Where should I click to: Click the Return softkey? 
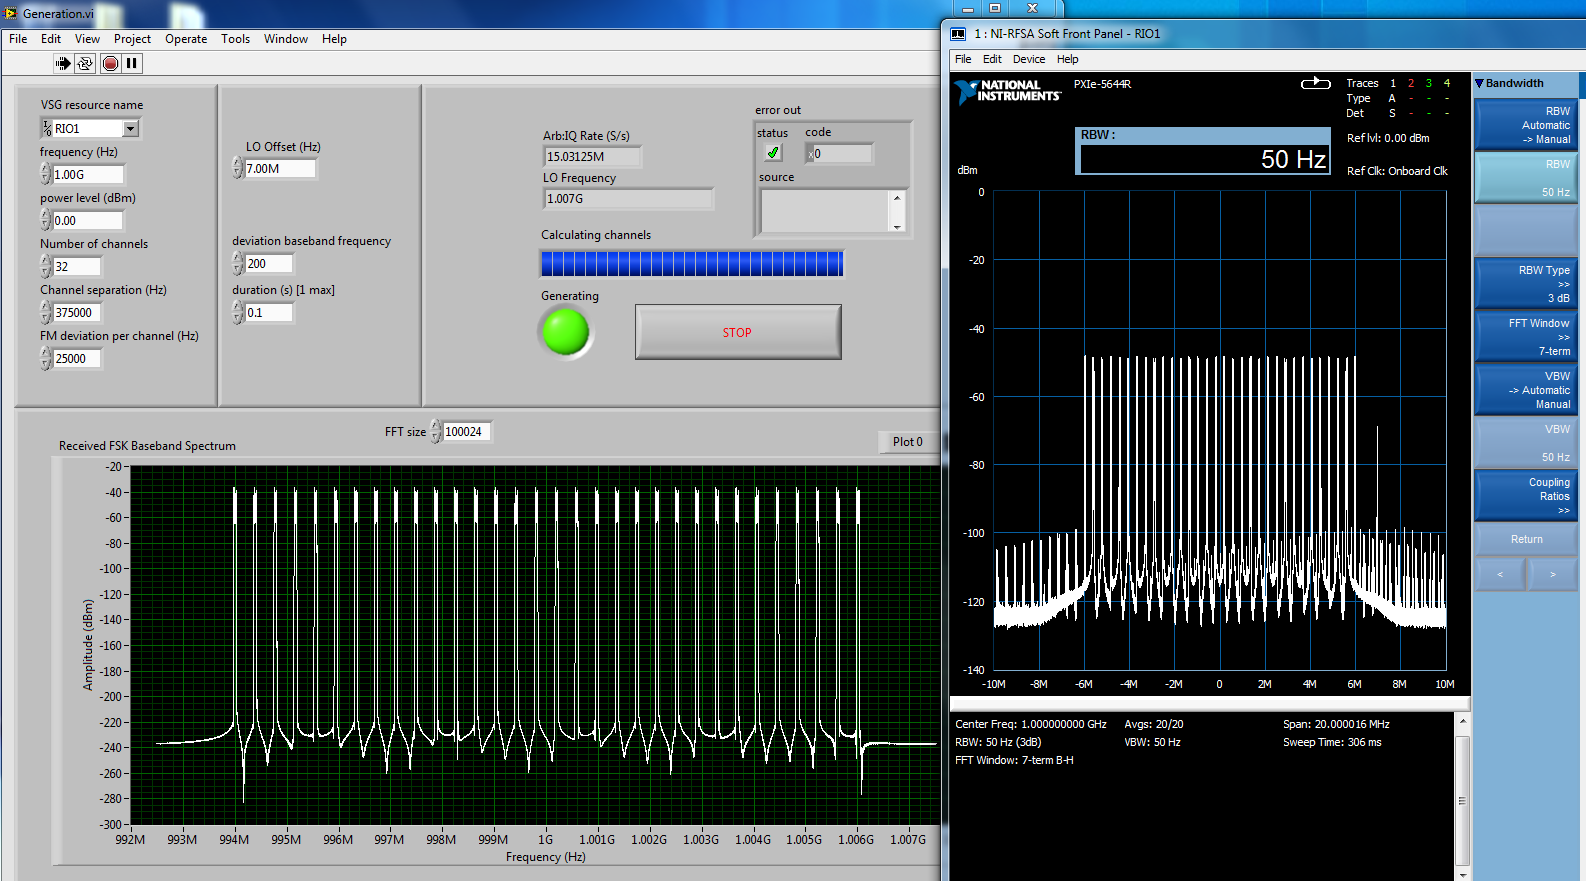click(x=1525, y=539)
